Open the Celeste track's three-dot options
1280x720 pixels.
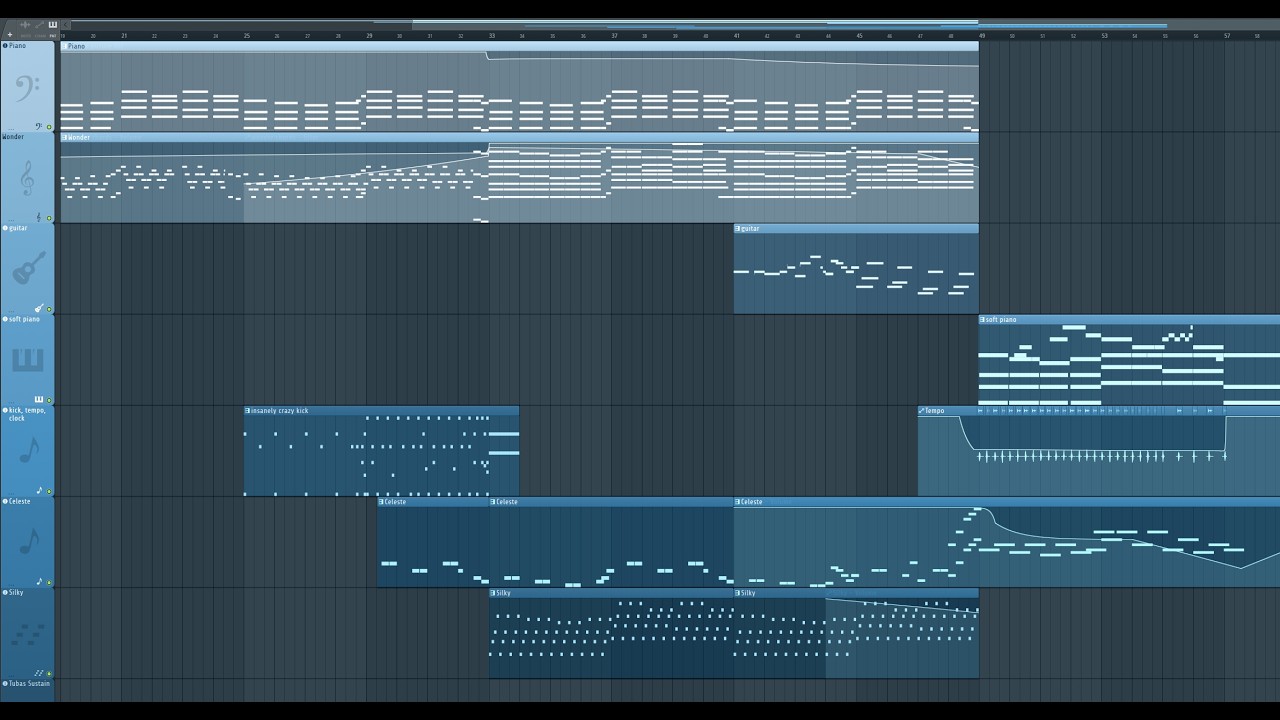(11, 584)
